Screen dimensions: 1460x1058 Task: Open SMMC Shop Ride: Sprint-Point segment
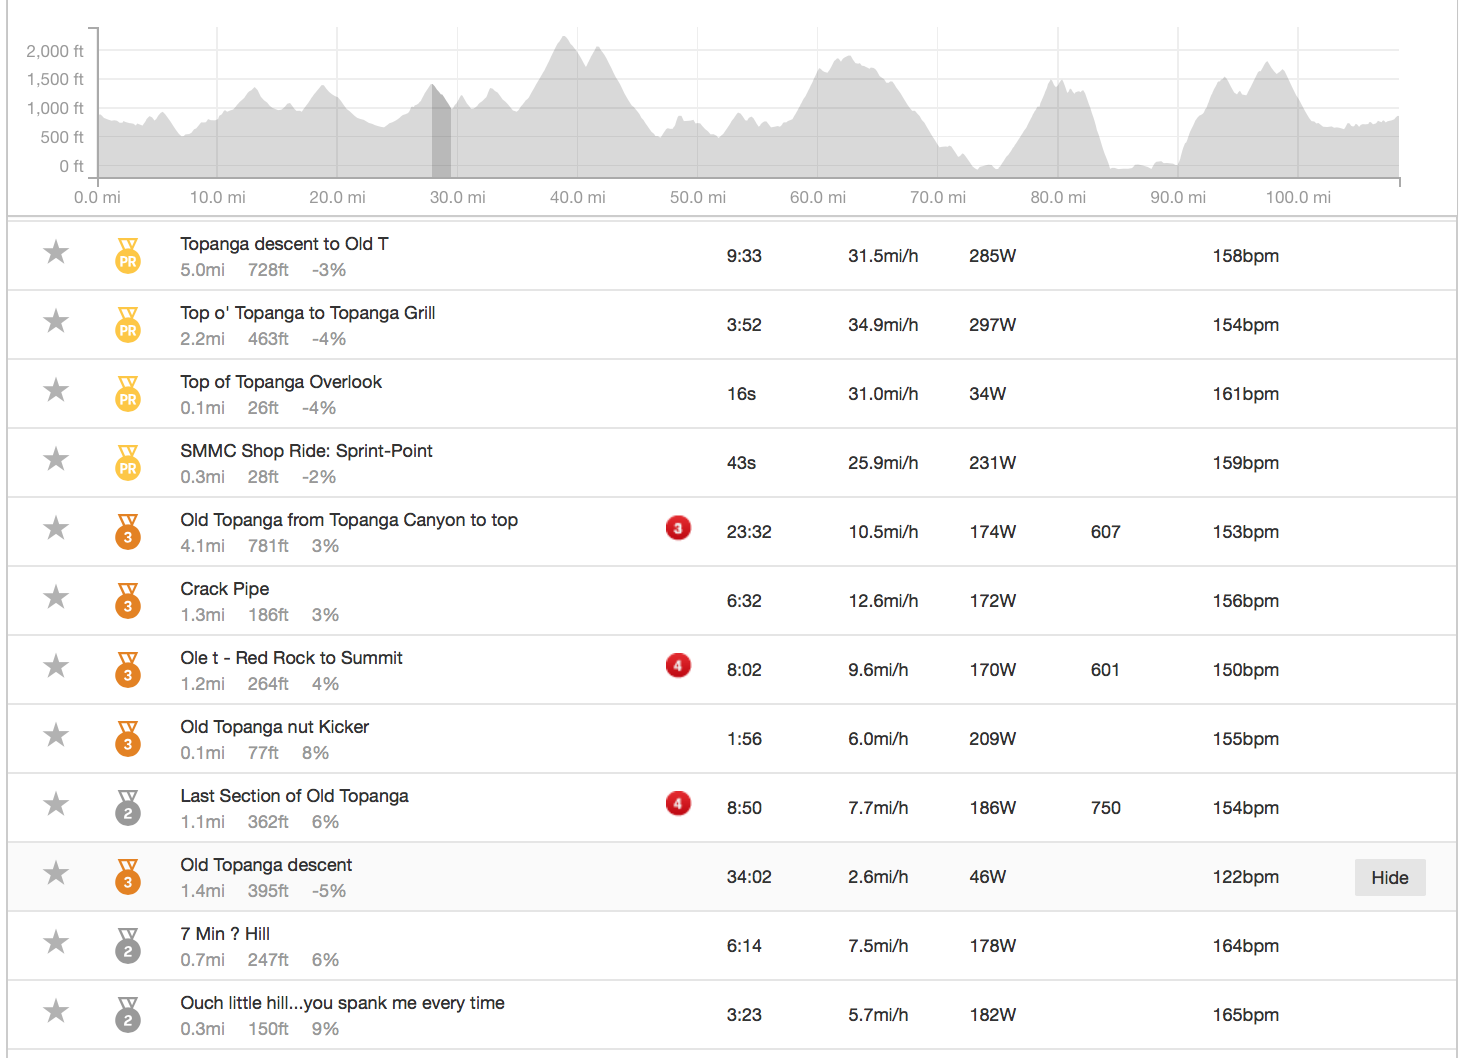[x=306, y=451]
